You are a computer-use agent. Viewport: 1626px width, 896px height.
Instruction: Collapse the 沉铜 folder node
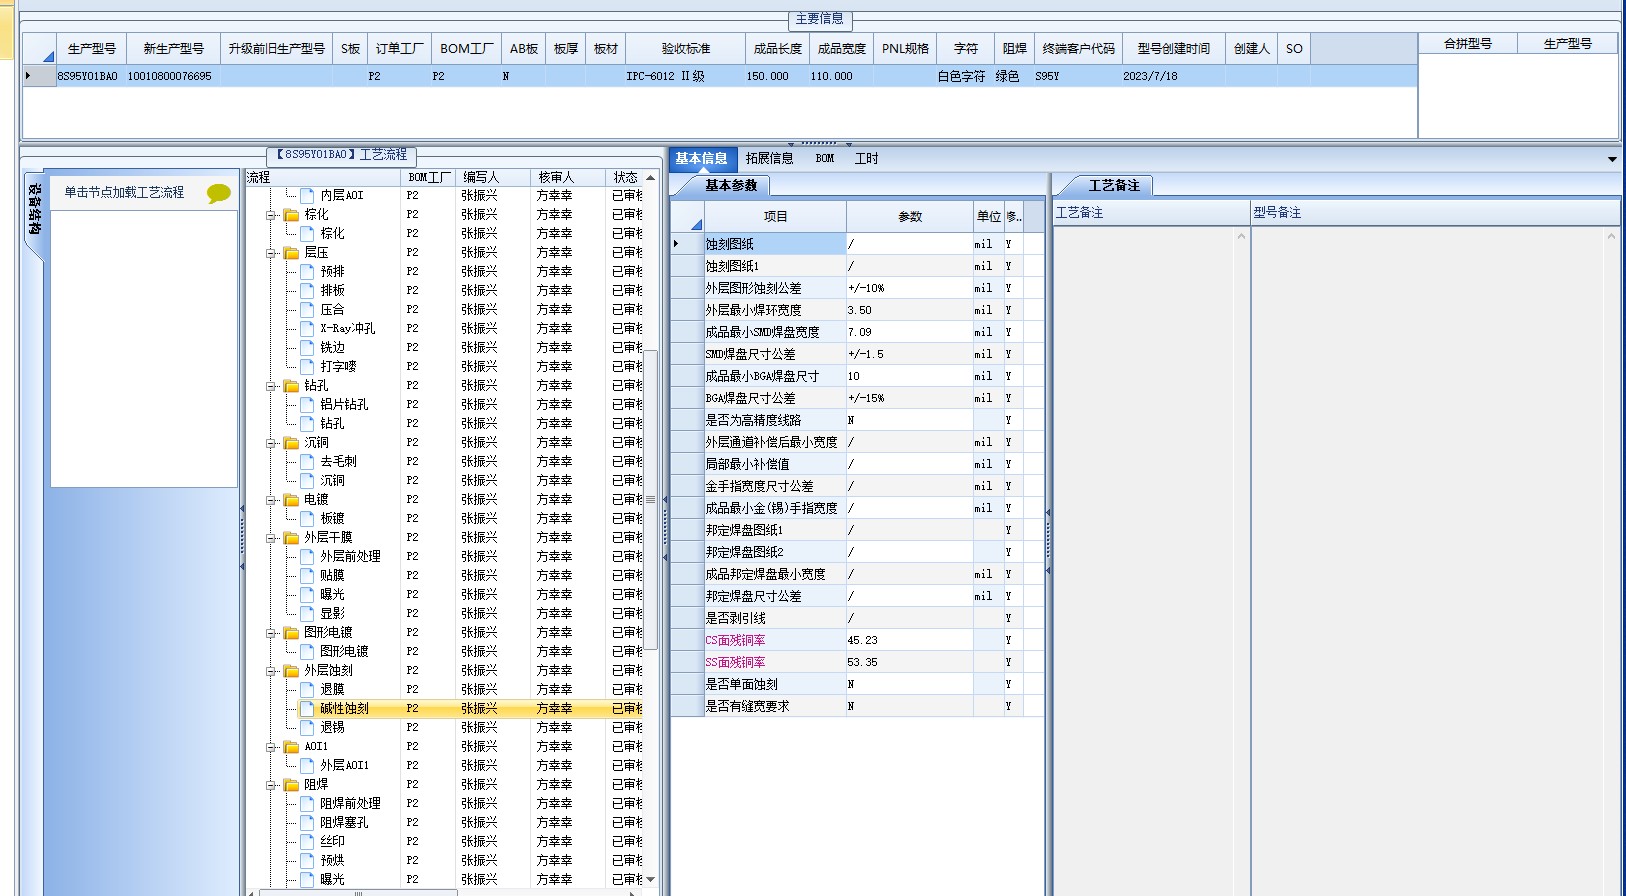(x=271, y=443)
